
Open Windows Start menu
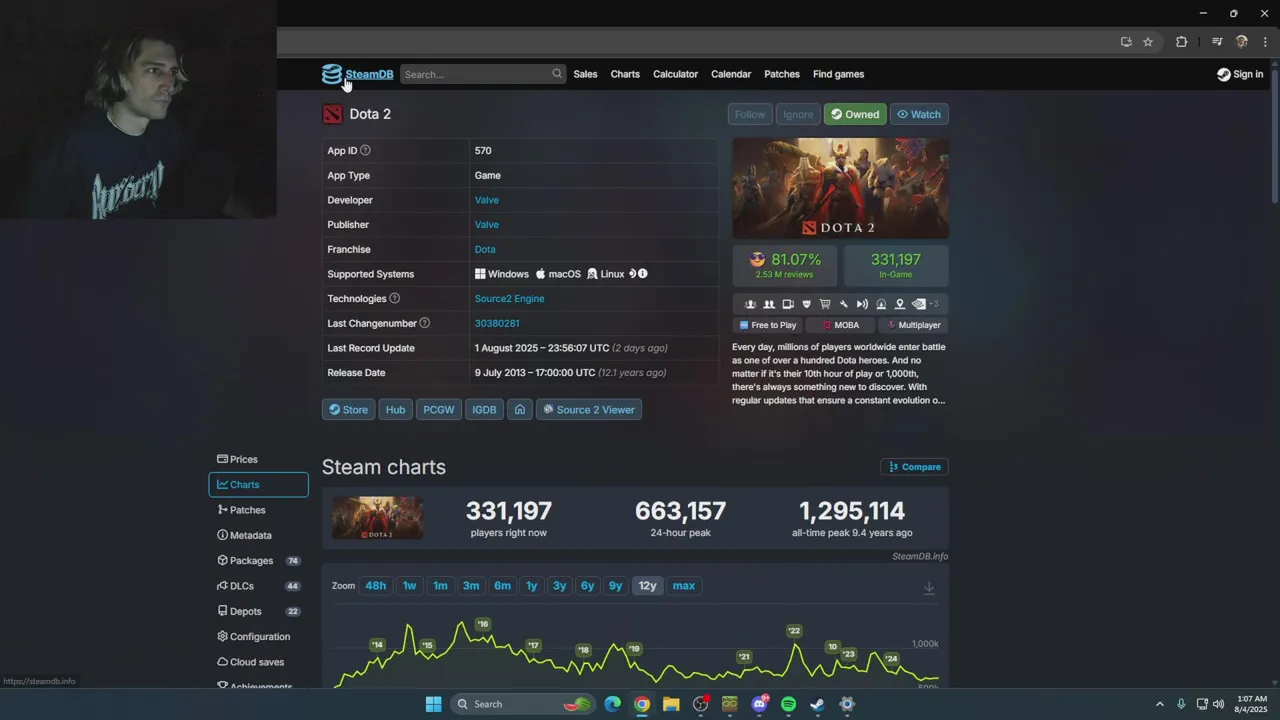(433, 704)
